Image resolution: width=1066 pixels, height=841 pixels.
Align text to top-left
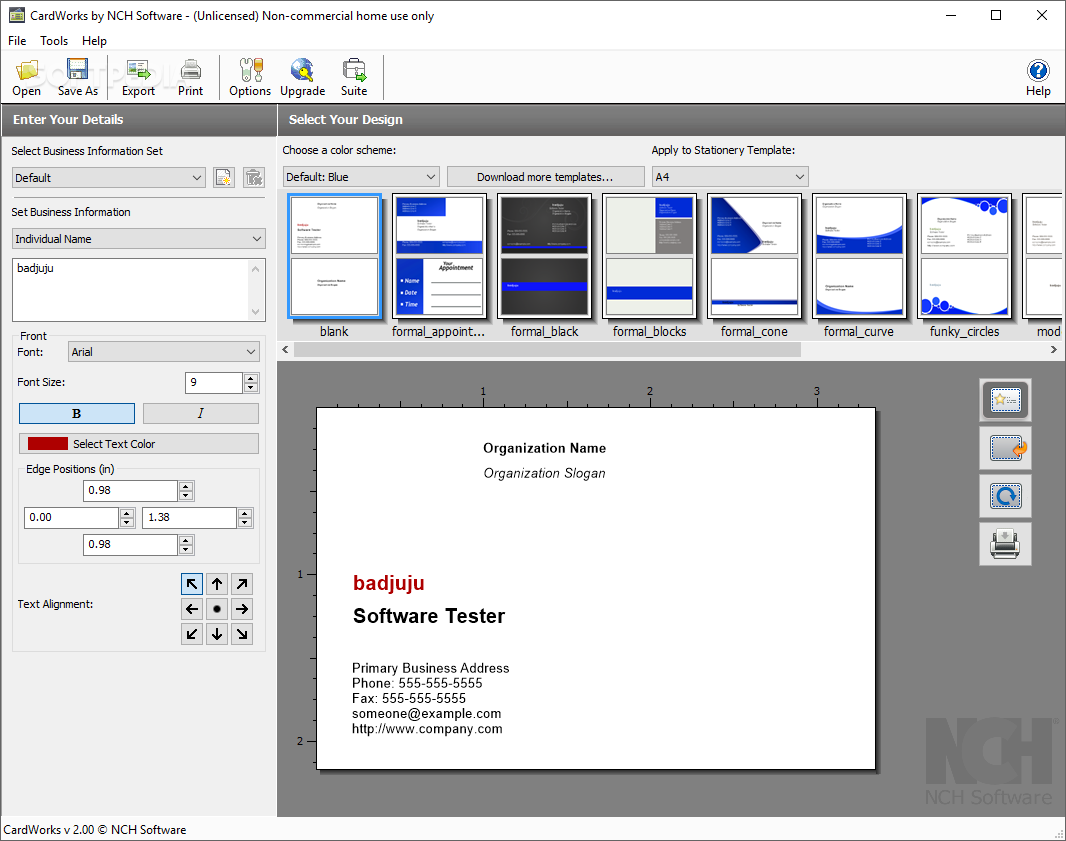(x=192, y=584)
